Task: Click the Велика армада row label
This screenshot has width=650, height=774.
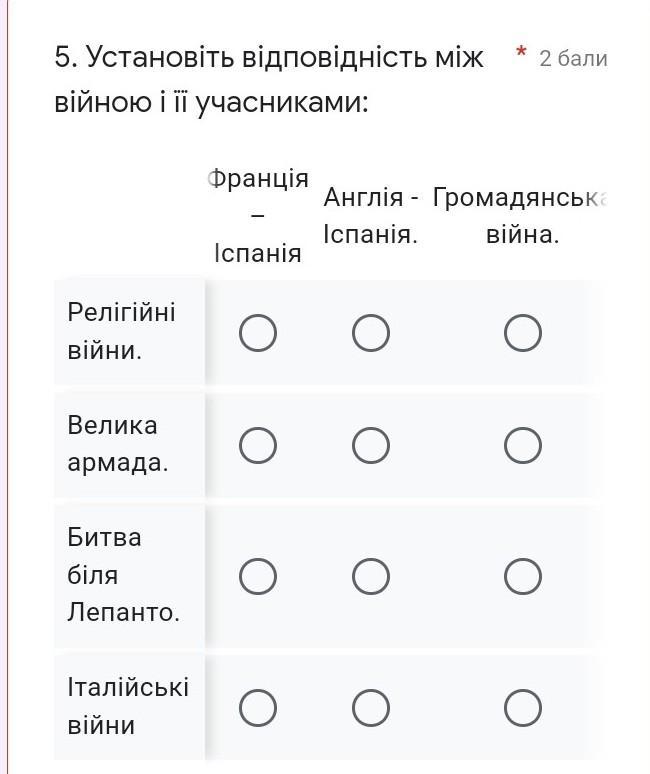Action: click(118, 444)
